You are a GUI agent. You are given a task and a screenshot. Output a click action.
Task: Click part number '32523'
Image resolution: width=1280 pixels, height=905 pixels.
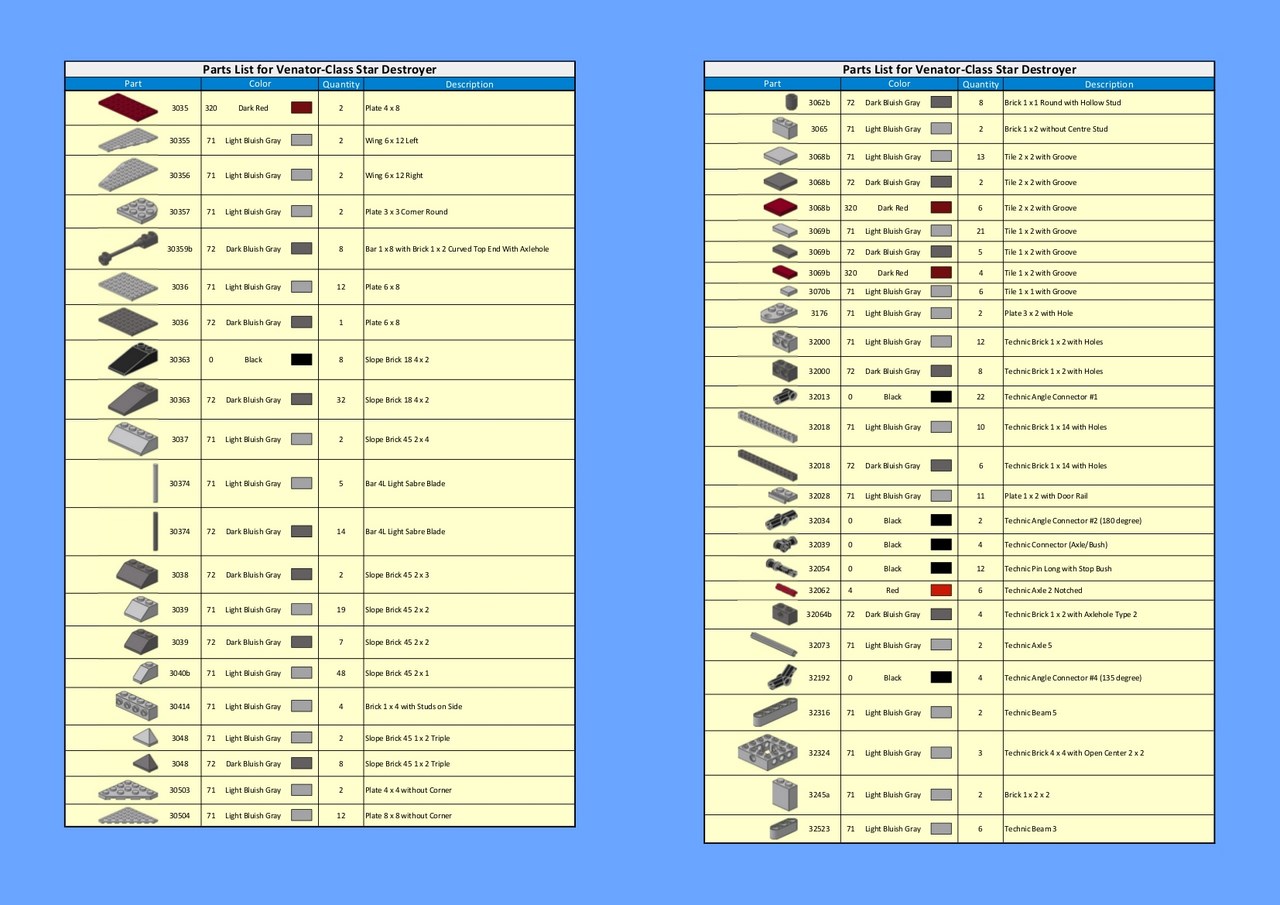[819, 828]
